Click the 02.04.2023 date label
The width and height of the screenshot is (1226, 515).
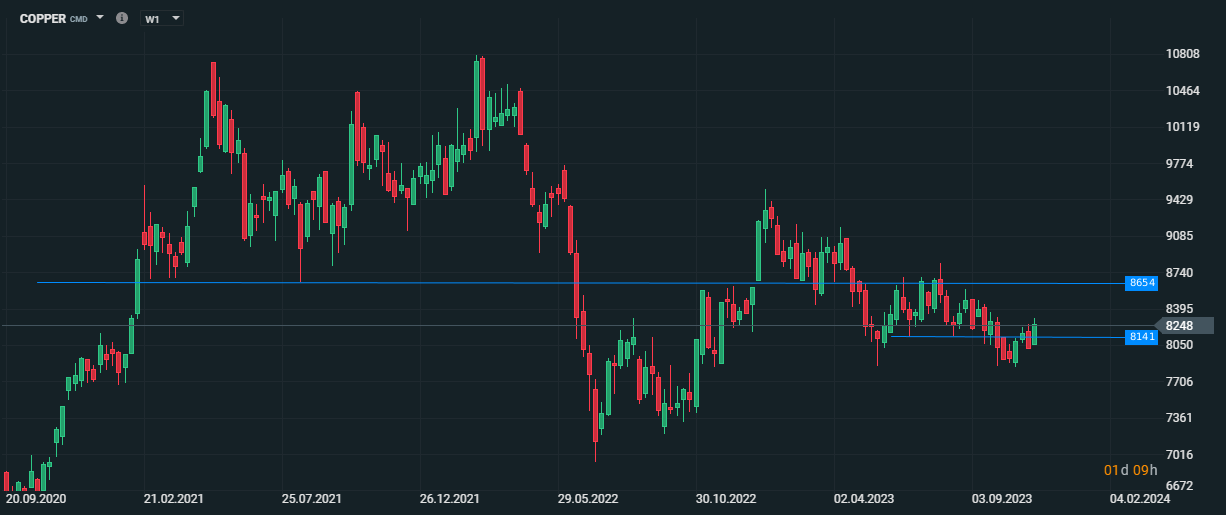[x=864, y=498]
